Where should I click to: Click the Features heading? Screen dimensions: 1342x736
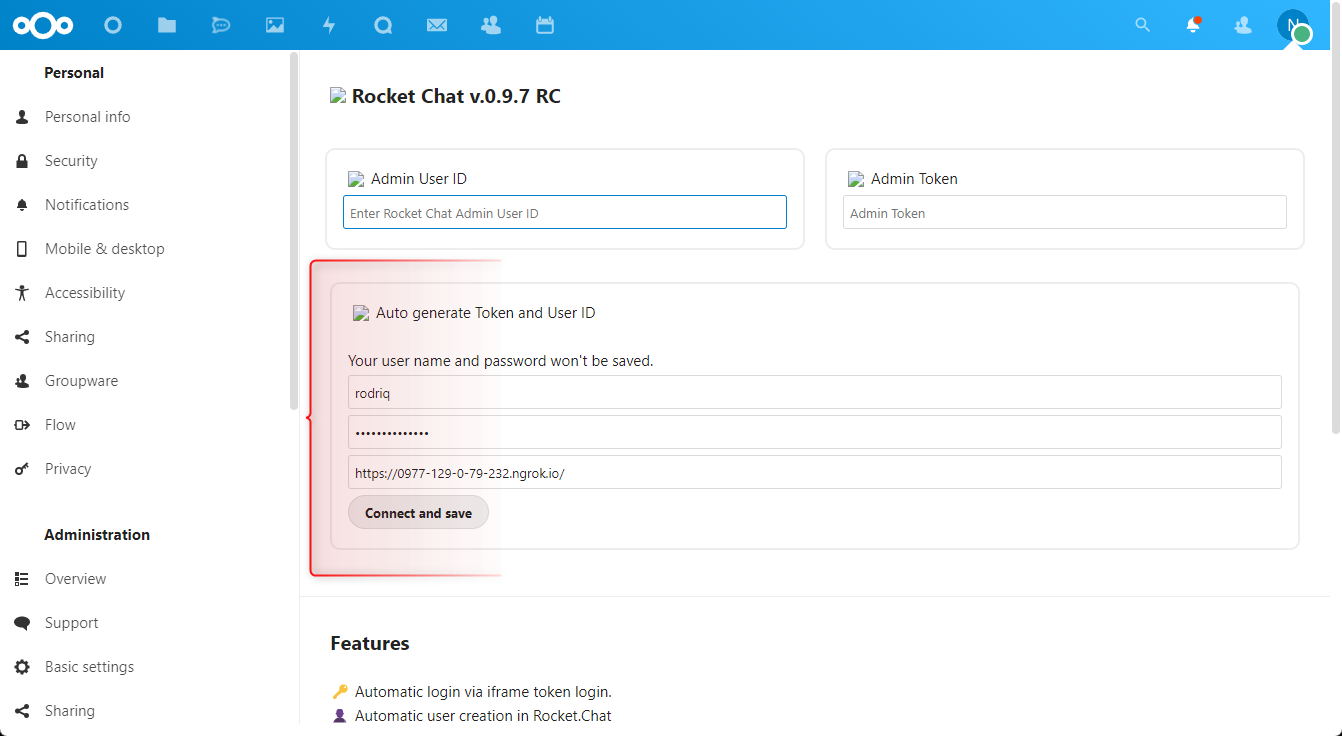(x=370, y=643)
